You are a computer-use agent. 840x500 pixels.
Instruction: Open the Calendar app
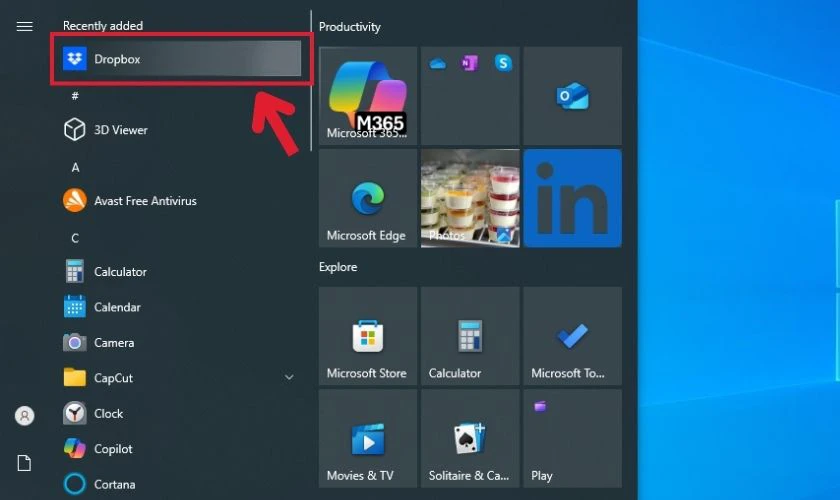[116, 307]
